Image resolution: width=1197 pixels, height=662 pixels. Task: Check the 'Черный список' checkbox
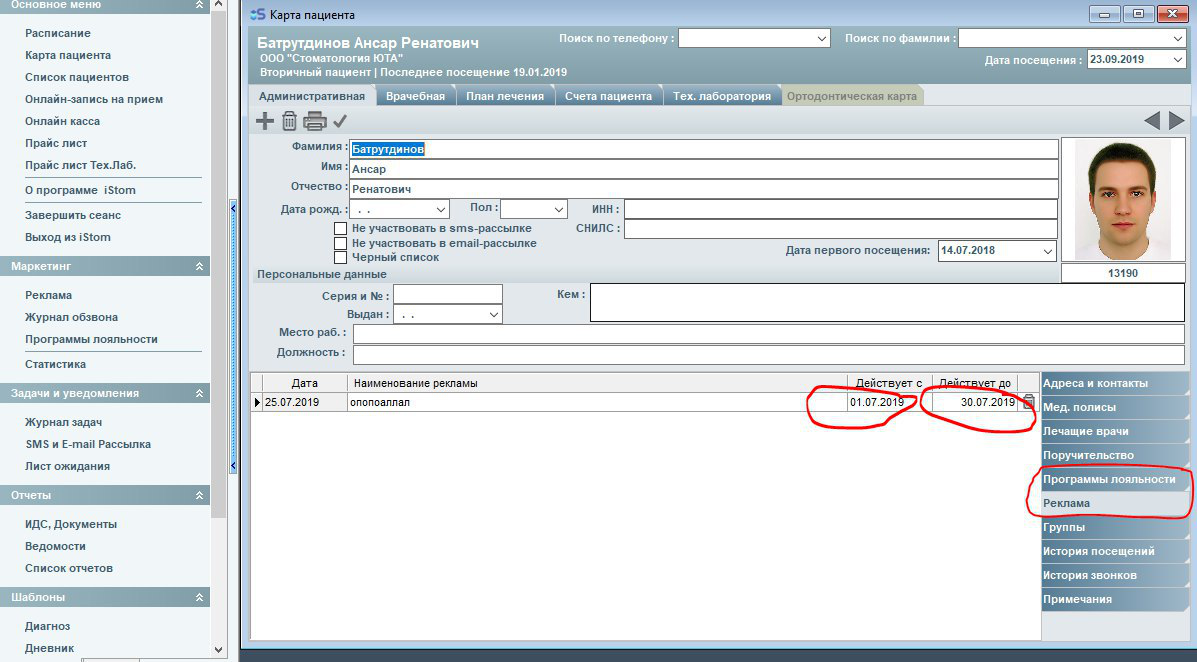340,257
